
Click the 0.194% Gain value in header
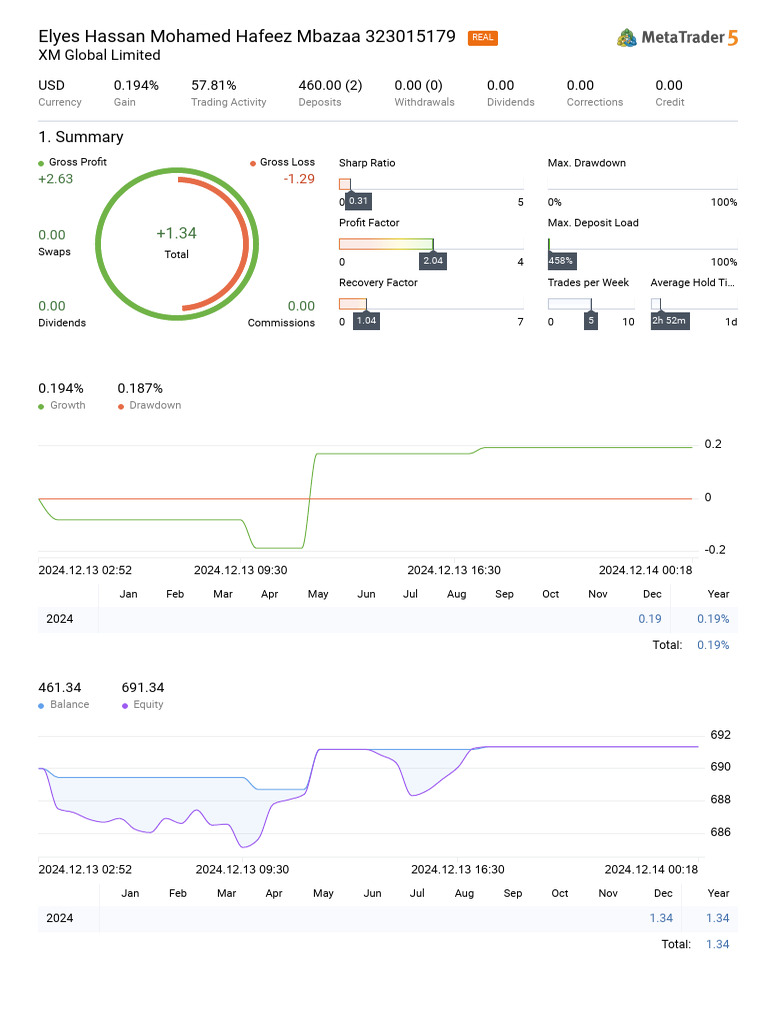136,86
